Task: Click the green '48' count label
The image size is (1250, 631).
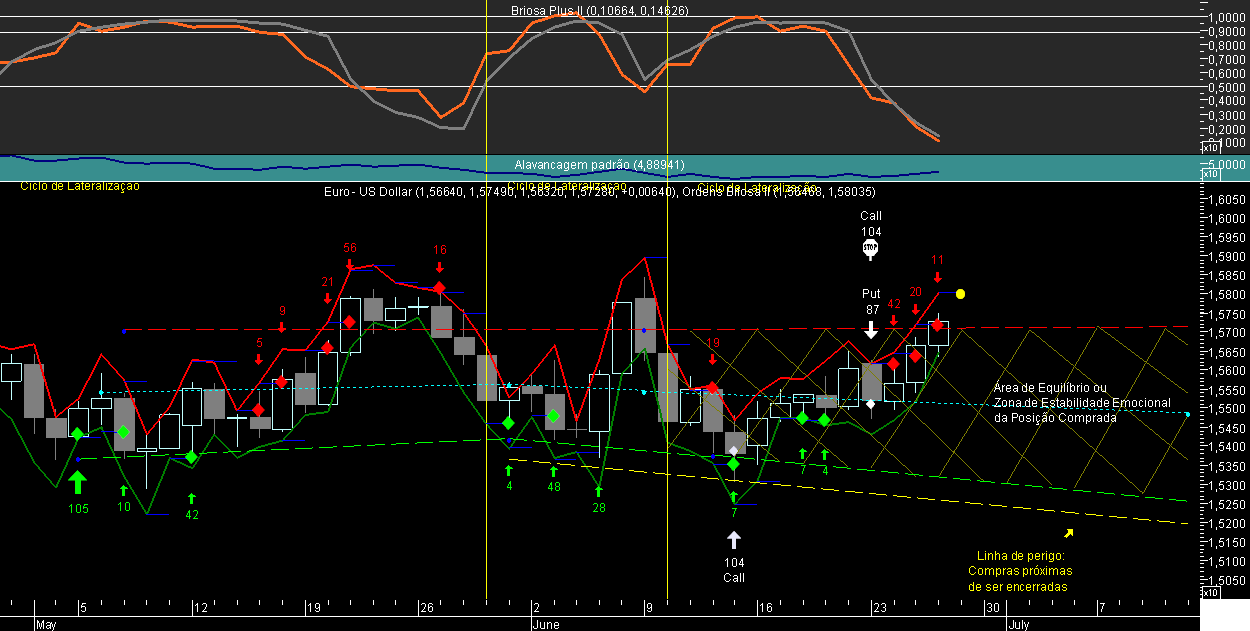Action: (x=553, y=487)
